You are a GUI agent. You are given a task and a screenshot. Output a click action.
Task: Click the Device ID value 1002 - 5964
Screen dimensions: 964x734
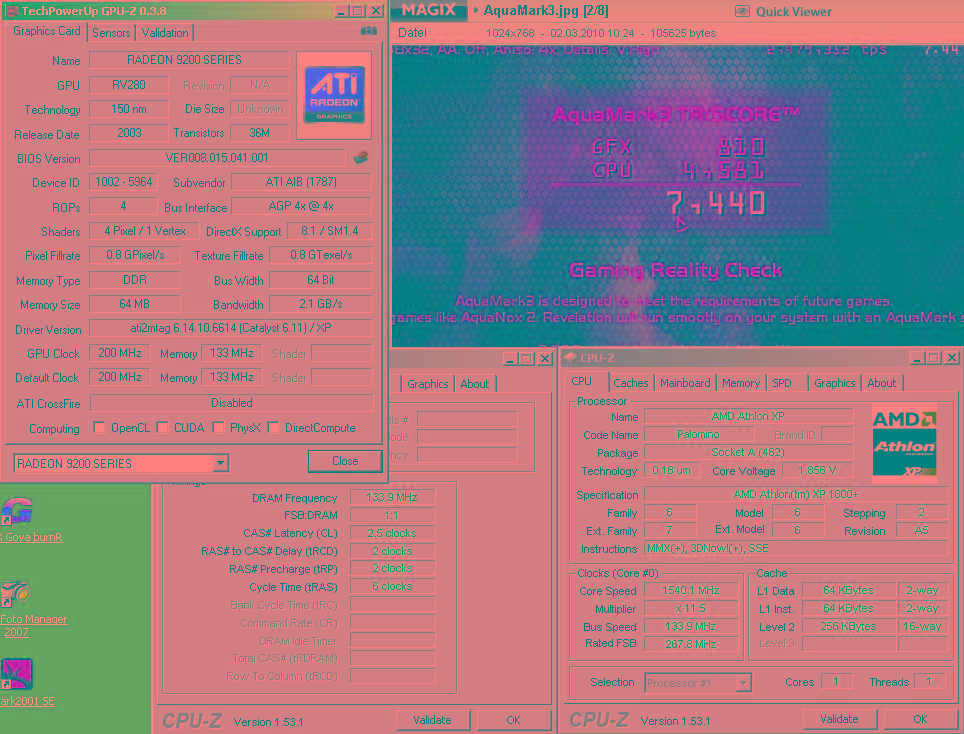124,182
